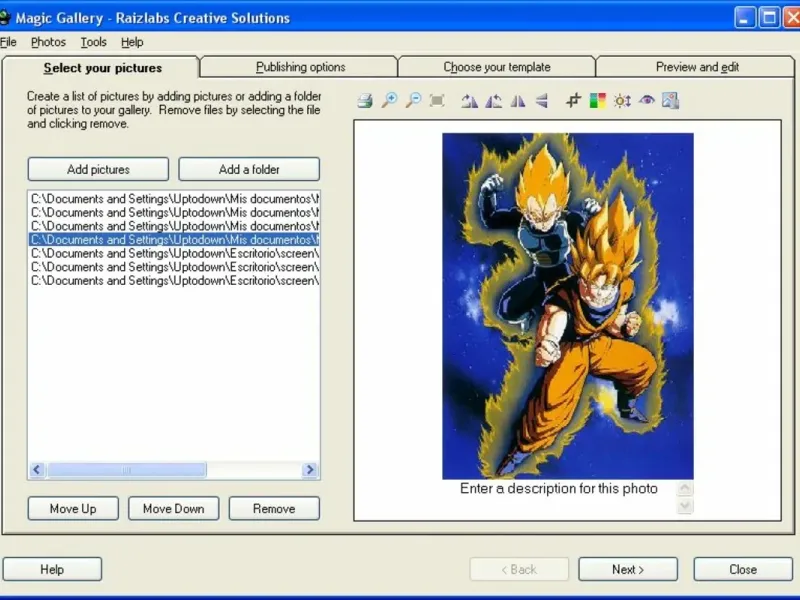Click the Add a folder button
The width and height of the screenshot is (800, 600).
[249, 169]
